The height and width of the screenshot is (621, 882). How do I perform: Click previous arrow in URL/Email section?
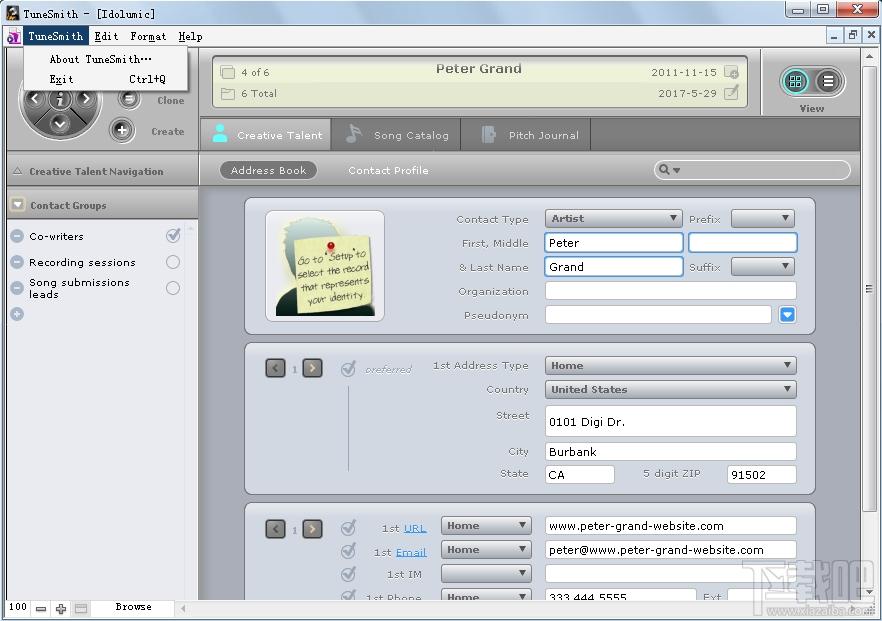275,529
